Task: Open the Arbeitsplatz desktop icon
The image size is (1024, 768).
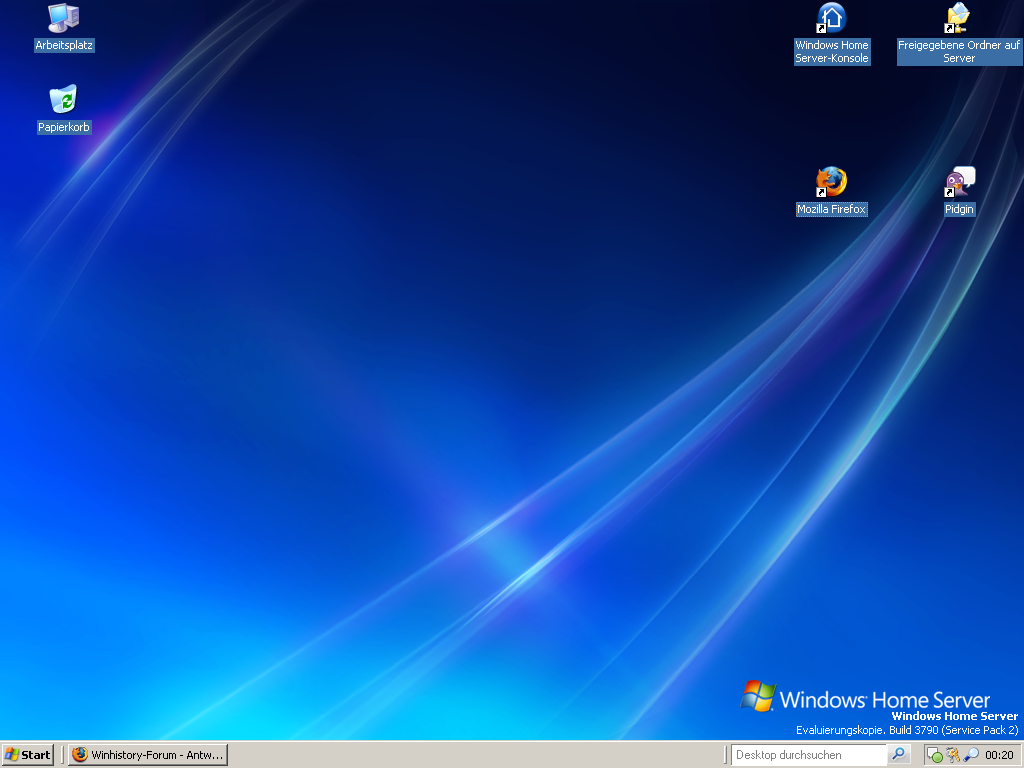Action: (x=64, y=18)
